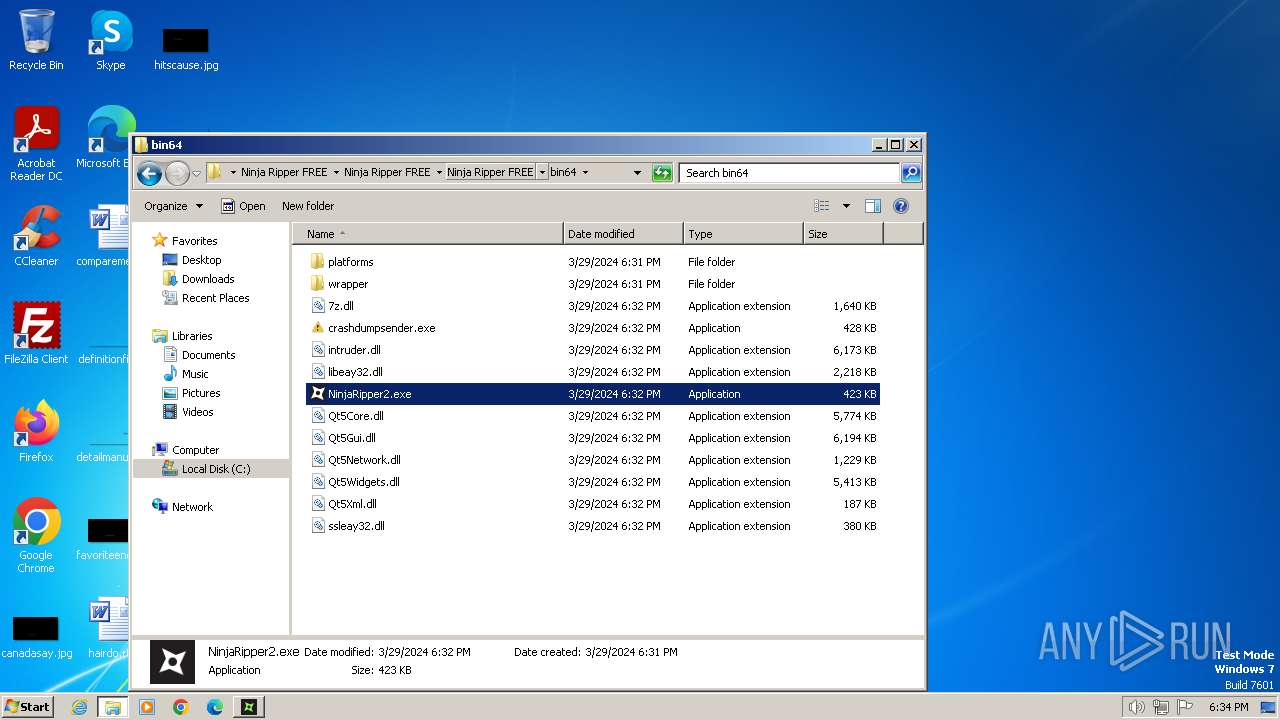Expand the first Ninja Ripper FREE breadcrumb arrow
The height and width of the screenshot is (720, 1280).
336,173
